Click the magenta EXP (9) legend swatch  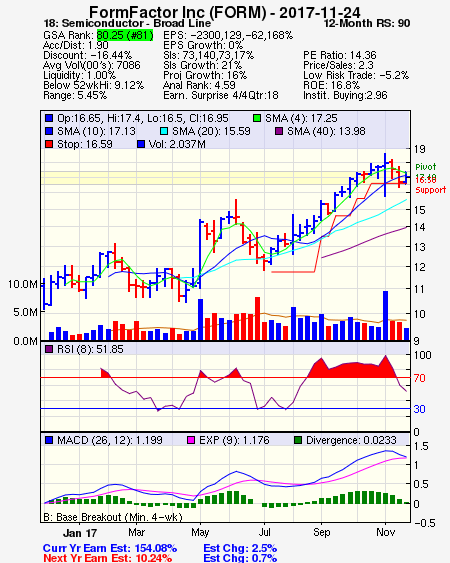click(191, 440)
